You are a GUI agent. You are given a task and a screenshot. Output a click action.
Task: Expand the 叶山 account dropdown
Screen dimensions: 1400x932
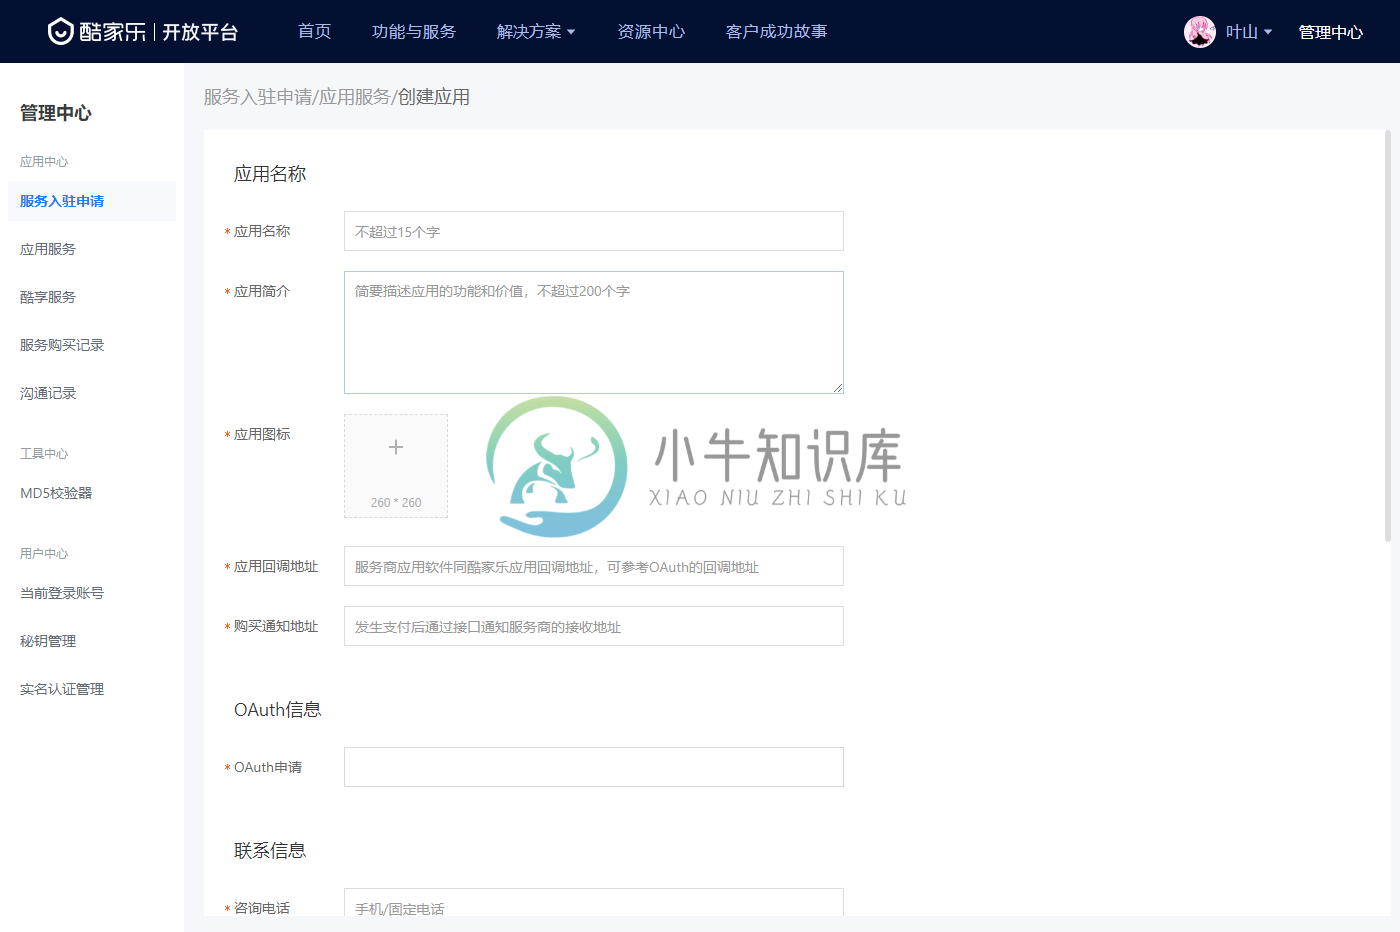click(x=1249, y=32)
